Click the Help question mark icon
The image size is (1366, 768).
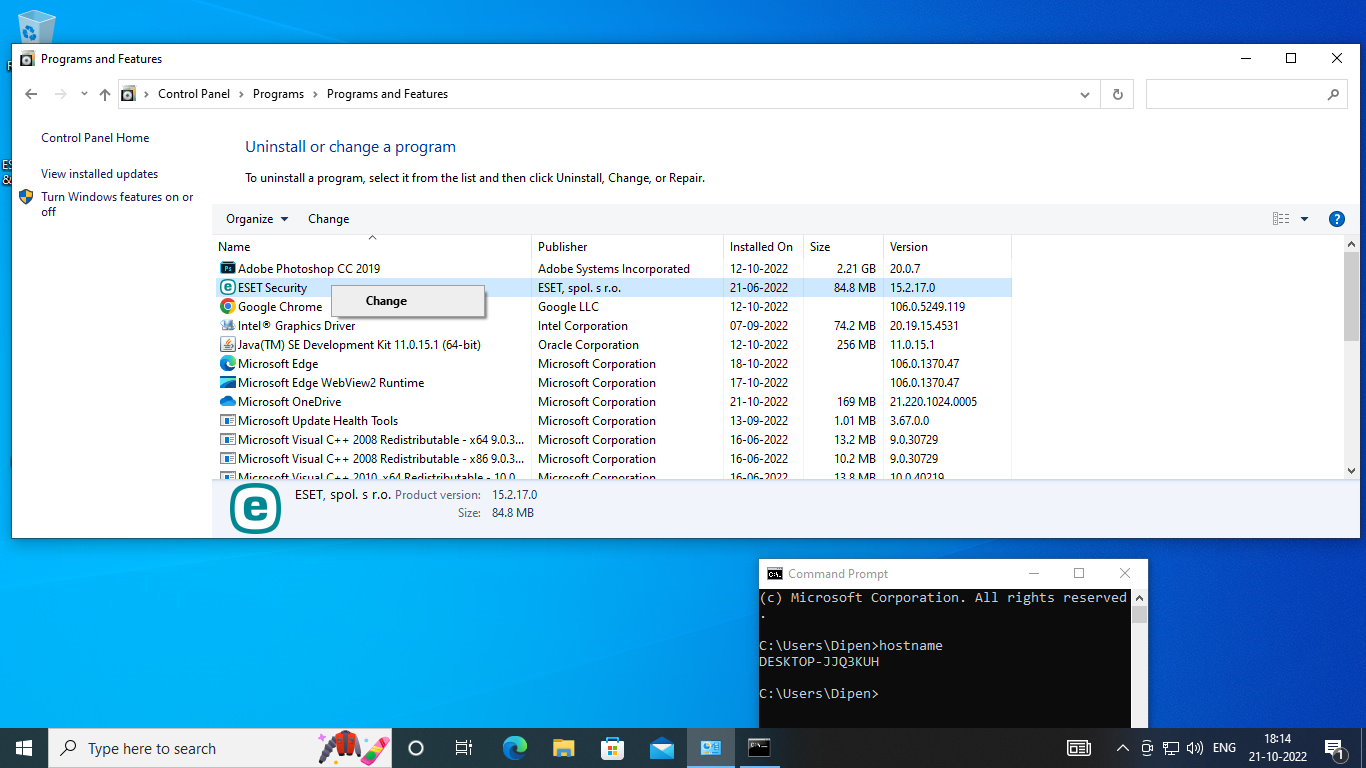(1336, 219)
